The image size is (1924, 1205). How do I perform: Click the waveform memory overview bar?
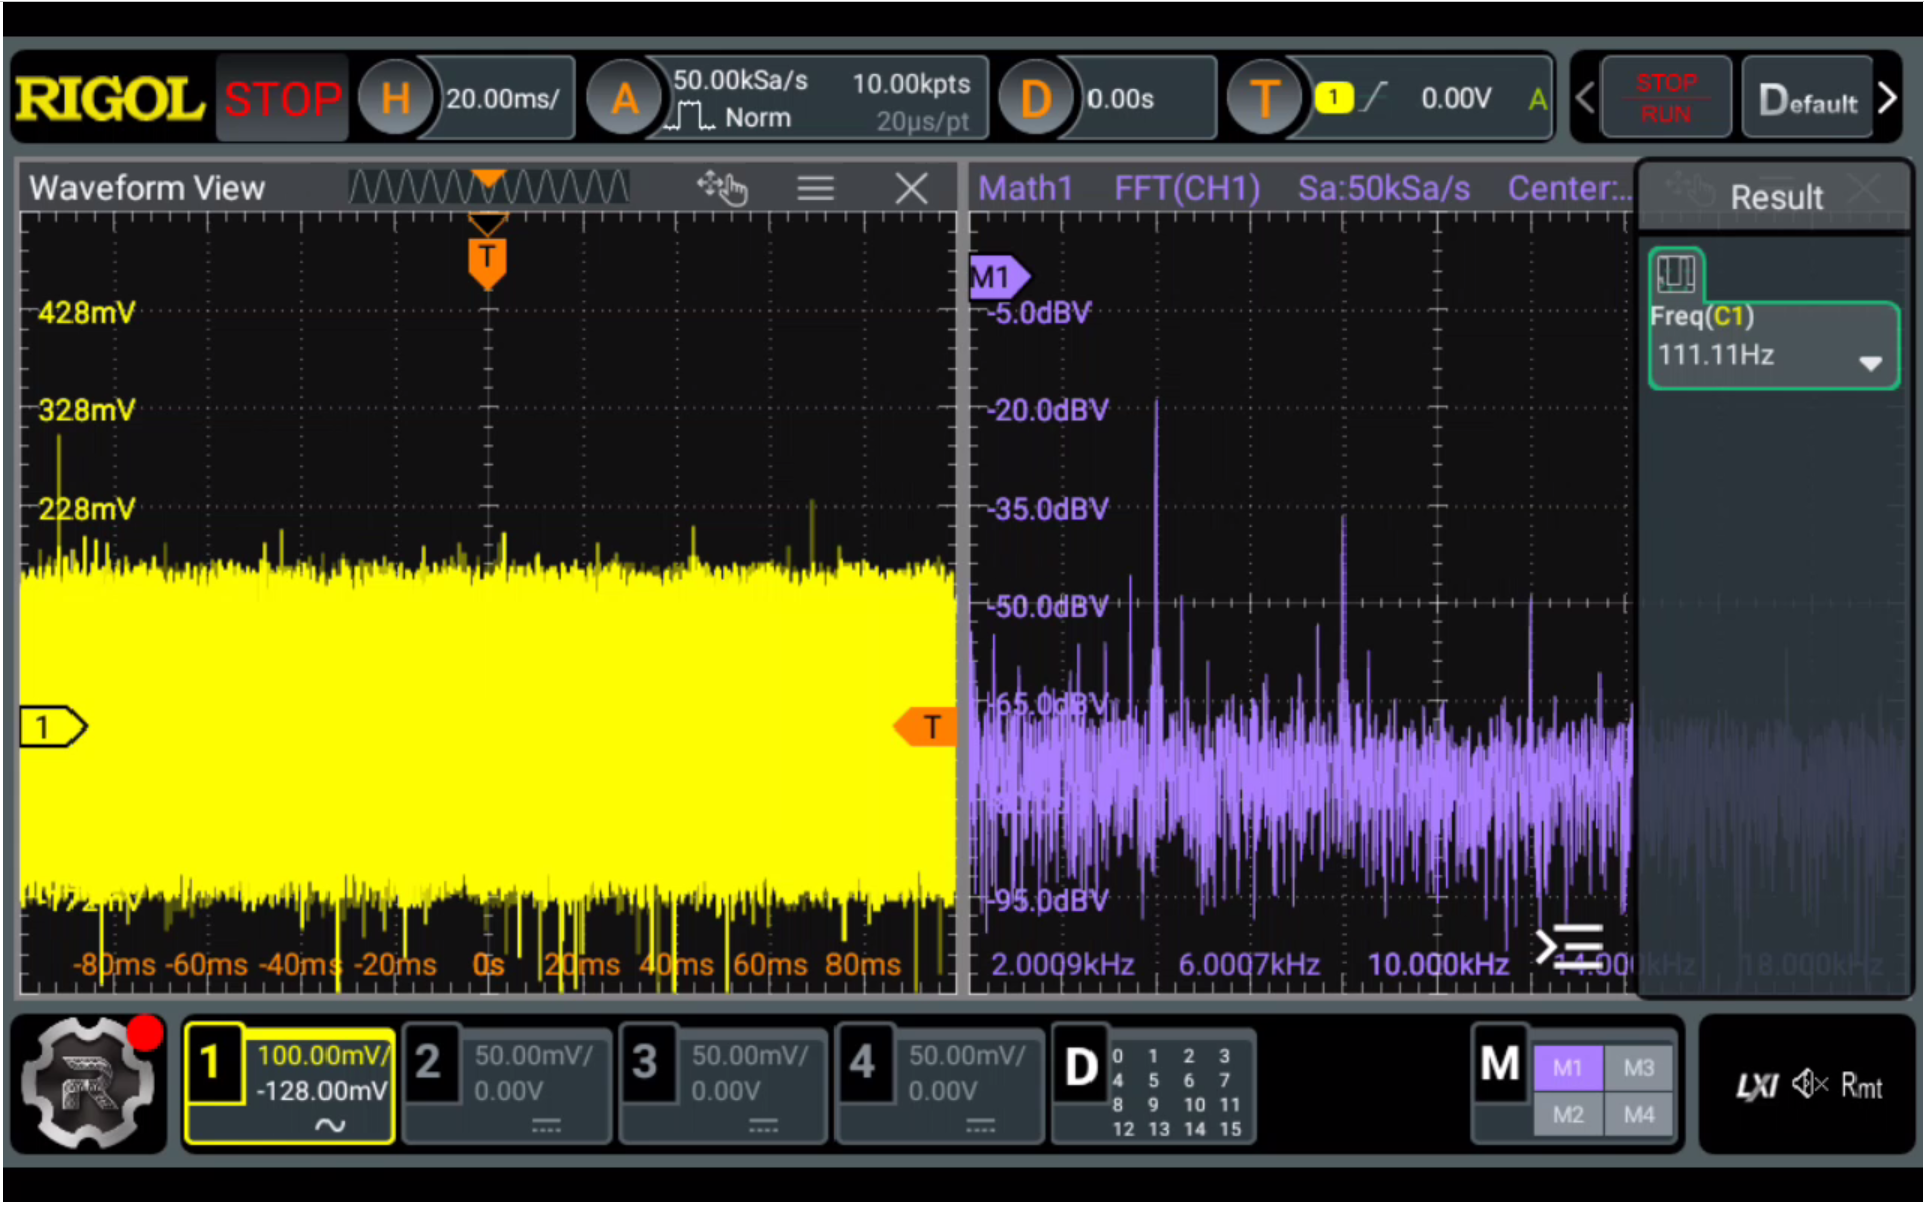click(488, 187)
